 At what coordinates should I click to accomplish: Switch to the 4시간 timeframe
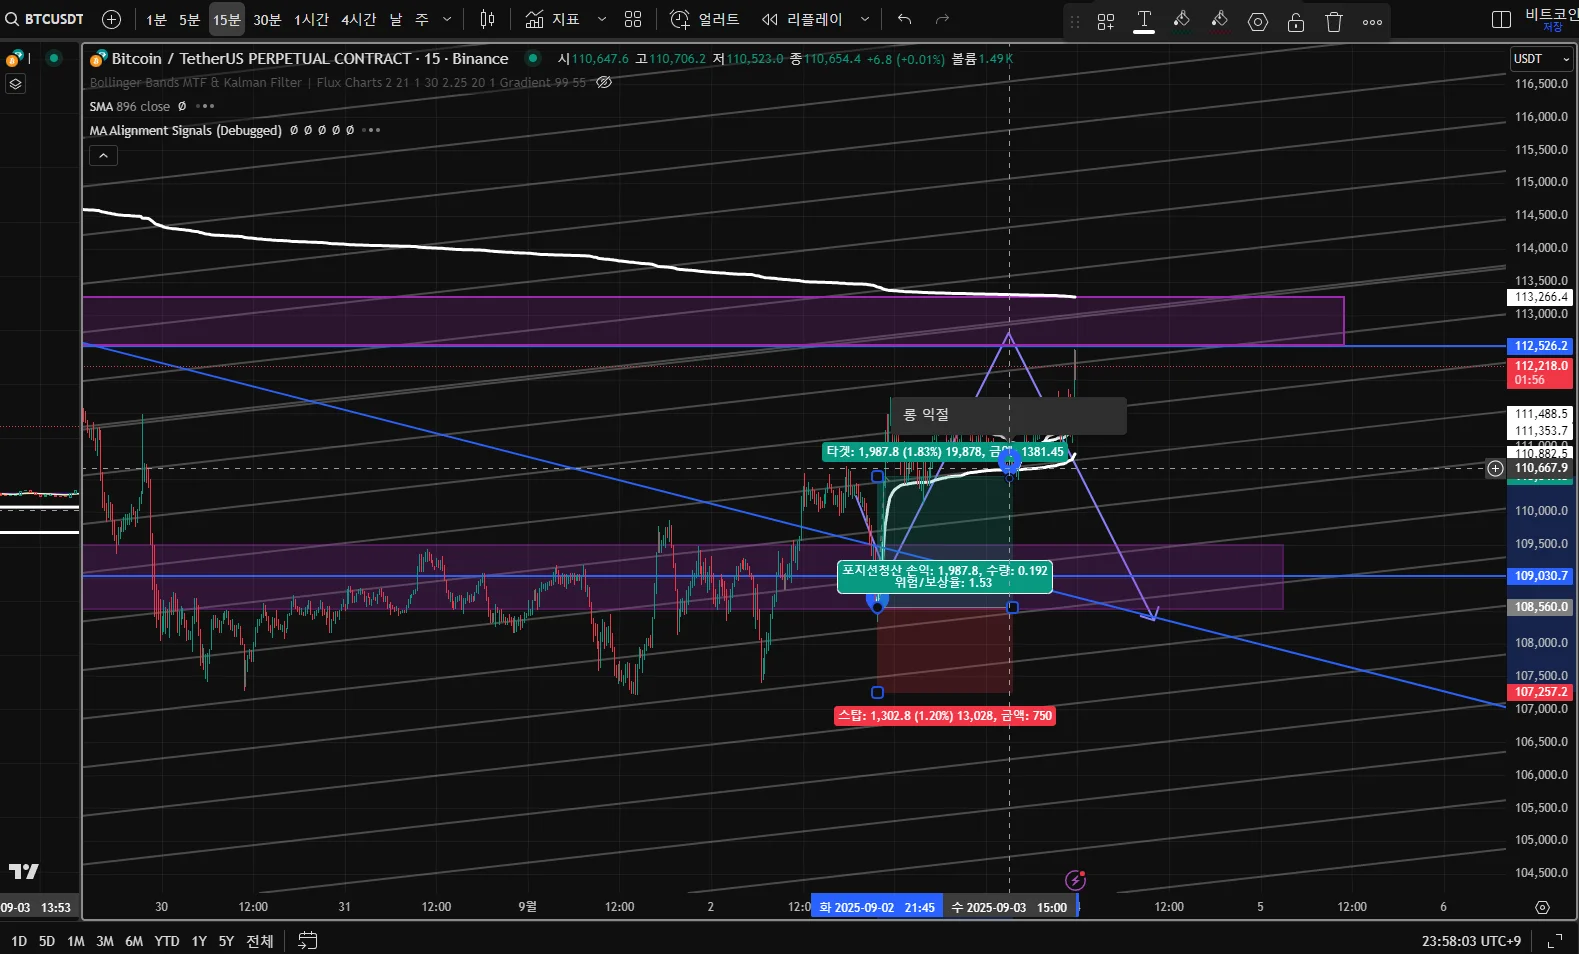click(x=358, y=20)
